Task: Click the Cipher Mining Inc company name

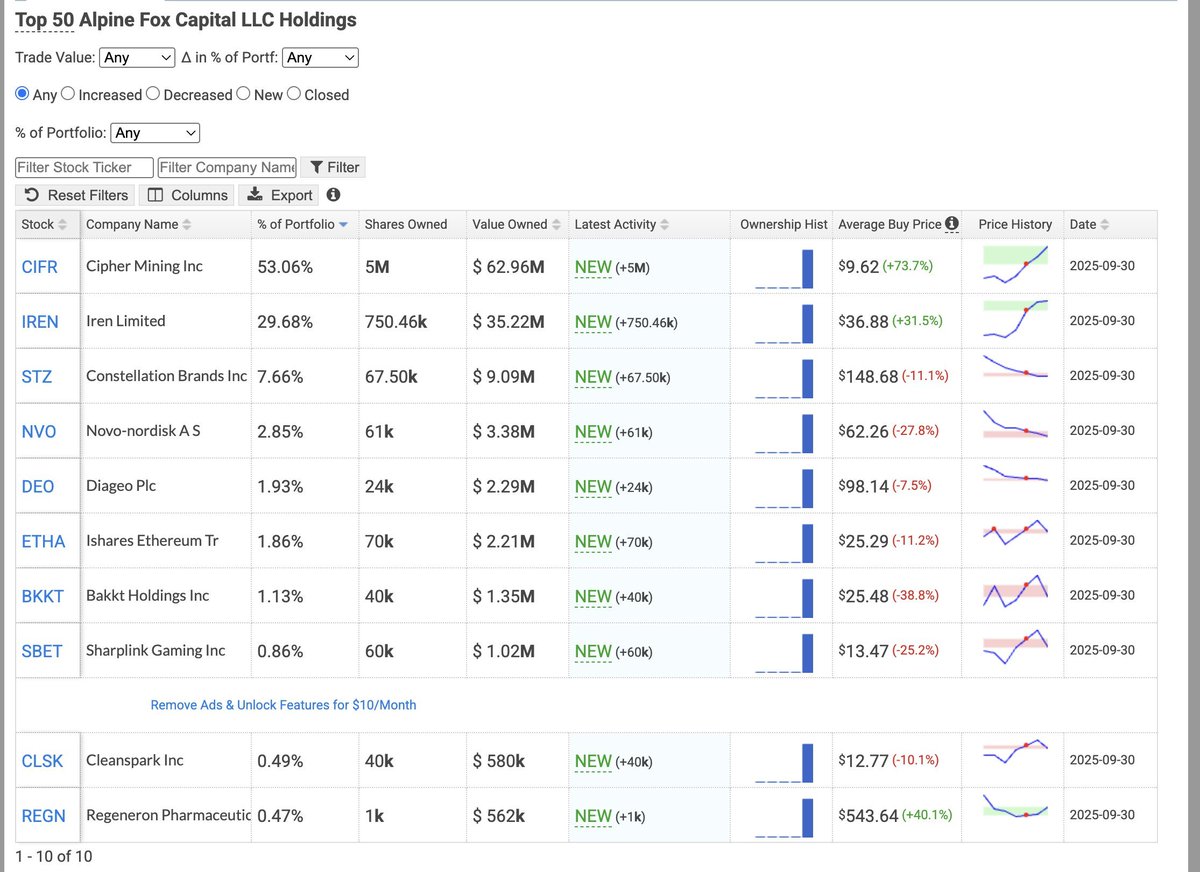Action: (x=145, y=266)
